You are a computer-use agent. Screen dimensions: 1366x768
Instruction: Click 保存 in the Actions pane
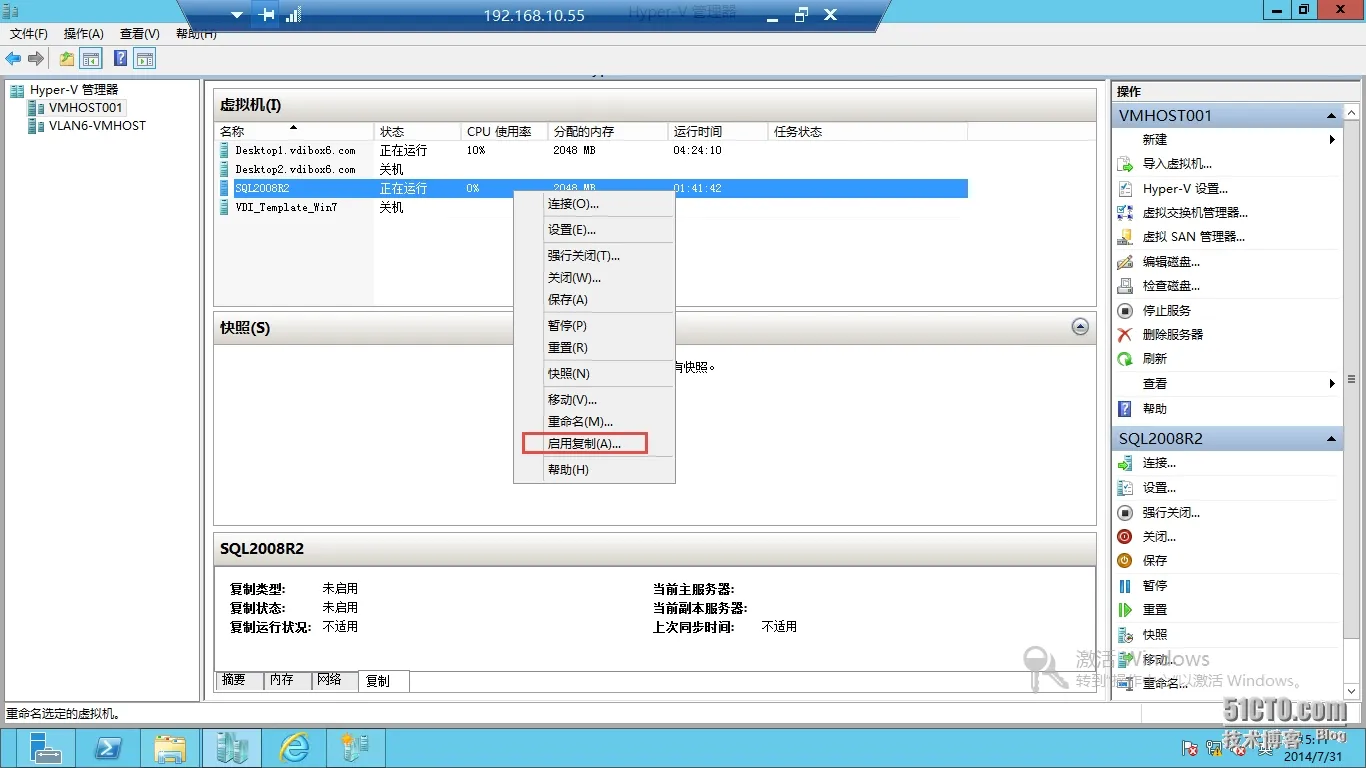pos(1155,561)
